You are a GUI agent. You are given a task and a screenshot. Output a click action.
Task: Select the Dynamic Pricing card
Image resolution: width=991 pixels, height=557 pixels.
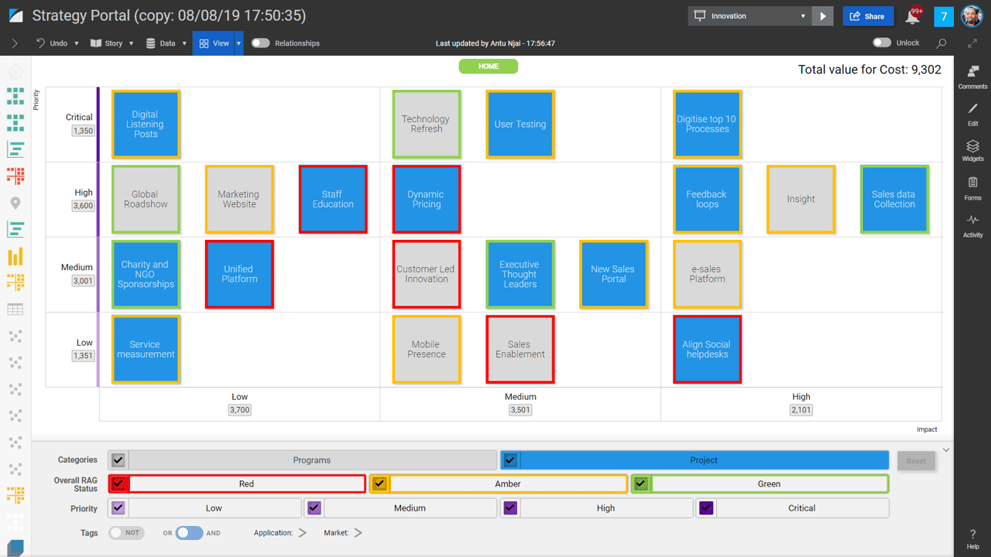click(426, 199)
